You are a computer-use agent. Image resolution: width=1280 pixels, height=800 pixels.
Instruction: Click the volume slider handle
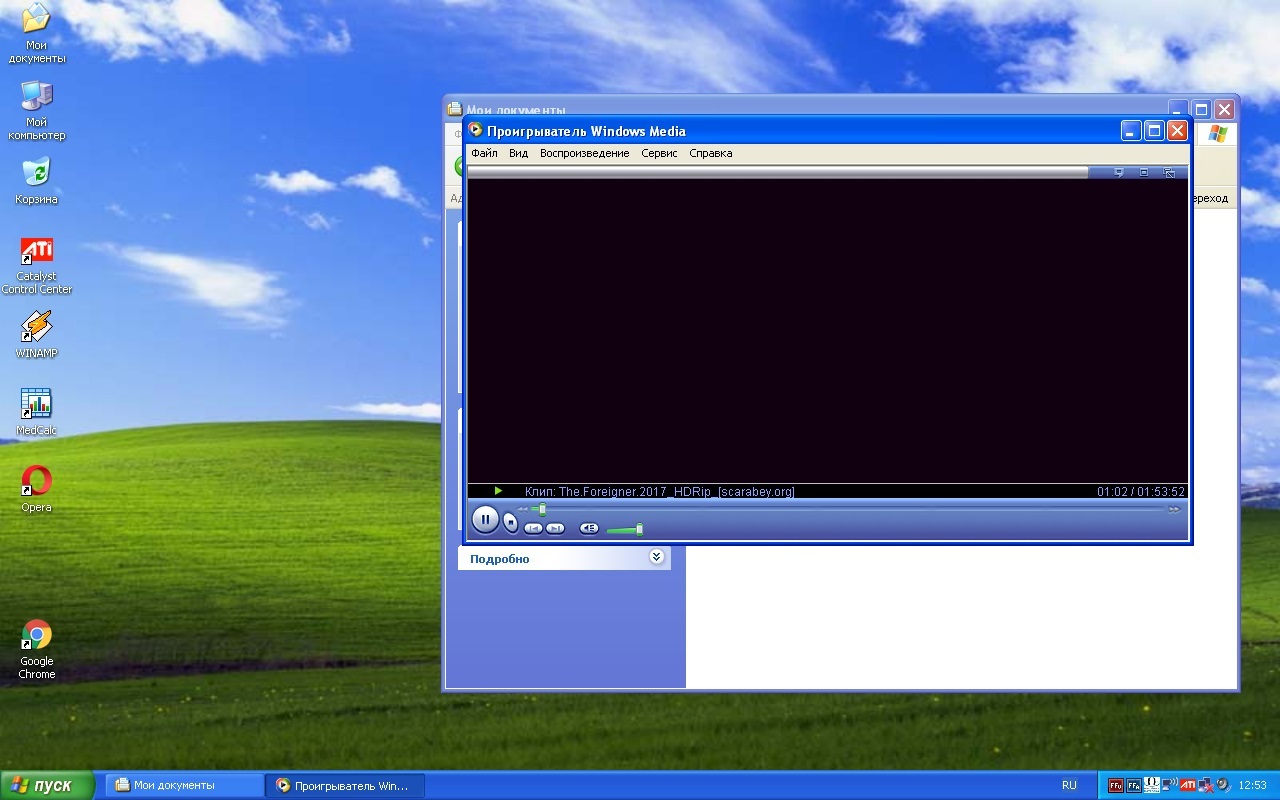click(x=639, y=529)
